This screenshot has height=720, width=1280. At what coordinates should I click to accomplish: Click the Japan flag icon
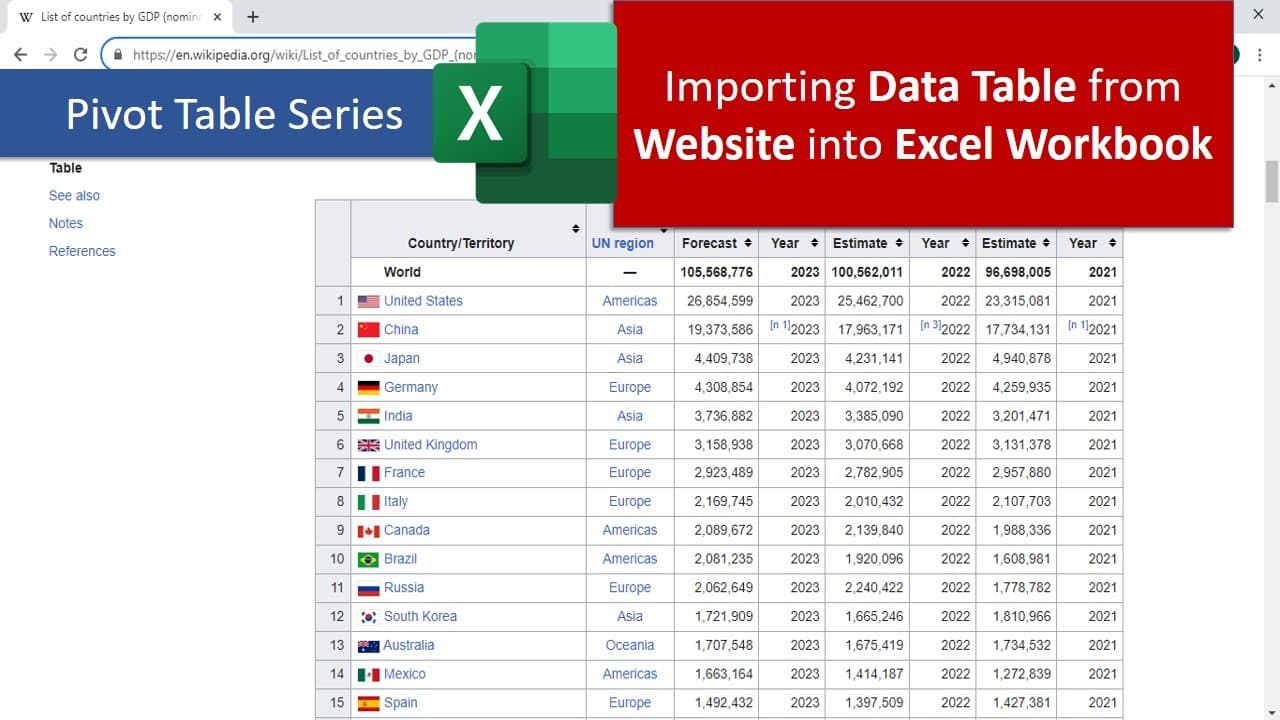[368, 358]
